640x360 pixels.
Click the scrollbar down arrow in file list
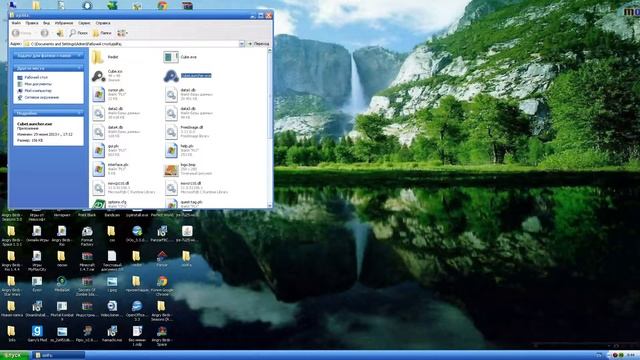pos(269,205)
